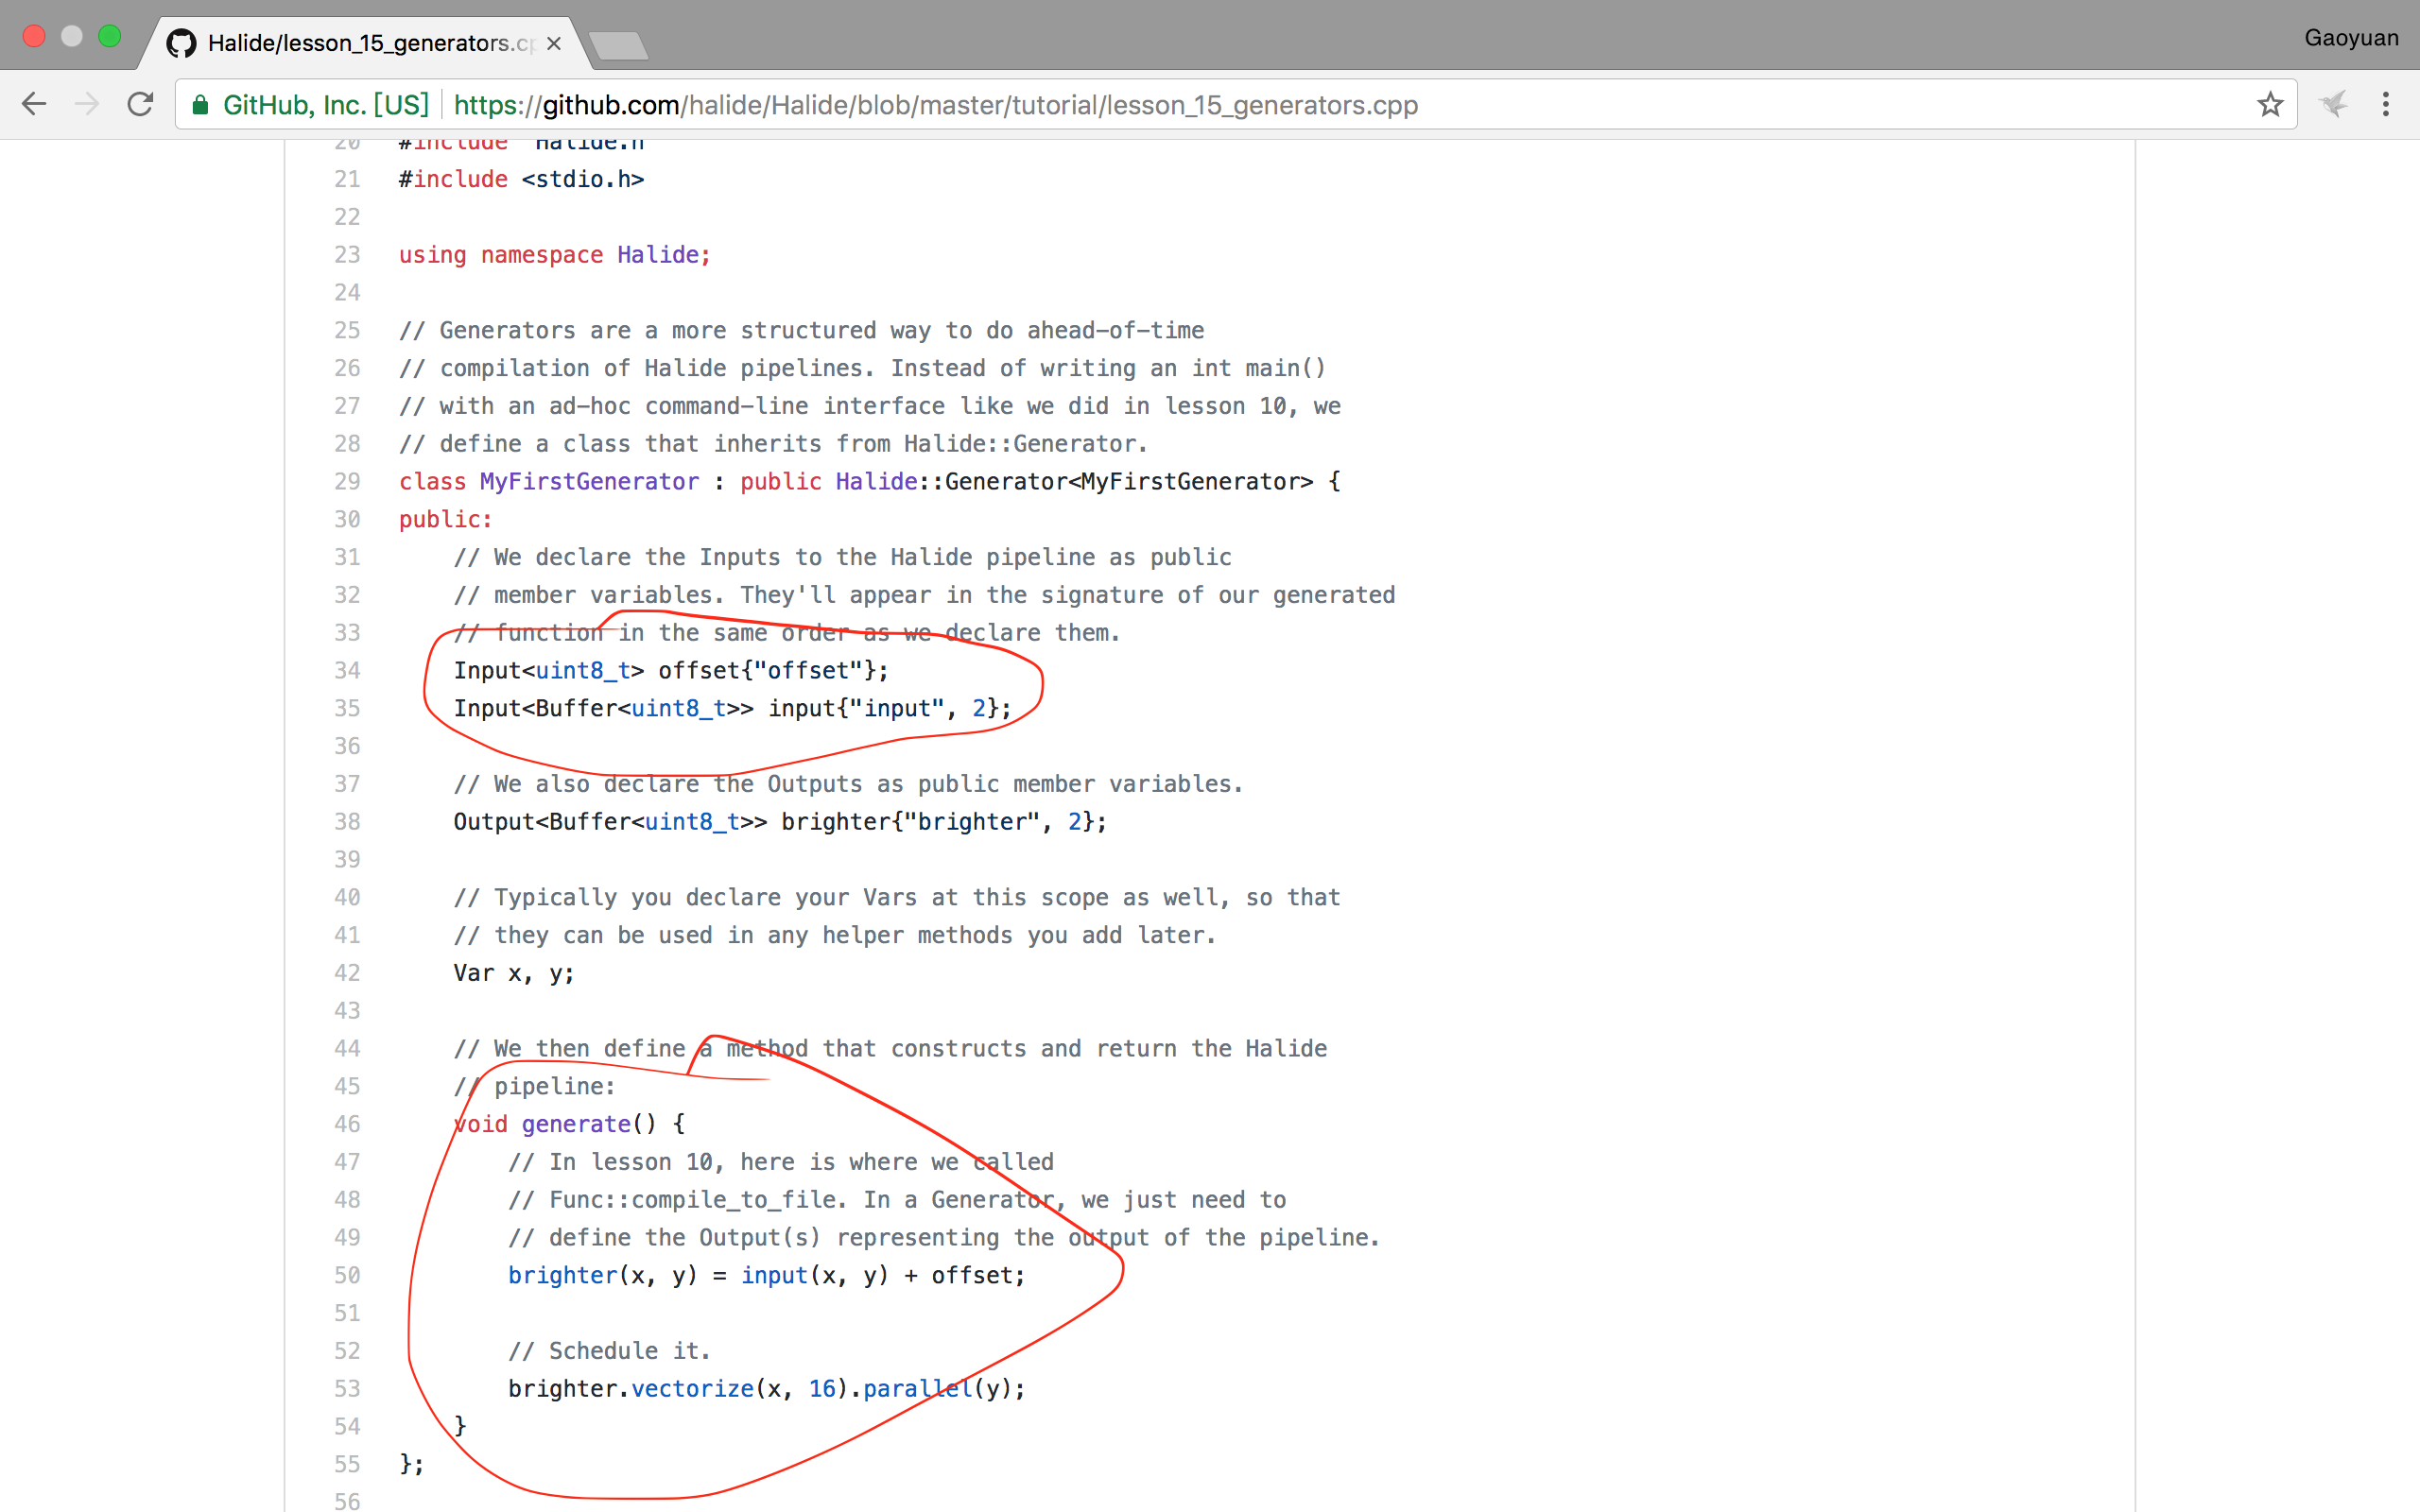Click the Gaoyuan profile name
Screen dimensions: 2420x1512
click(x=2350, y=37)
